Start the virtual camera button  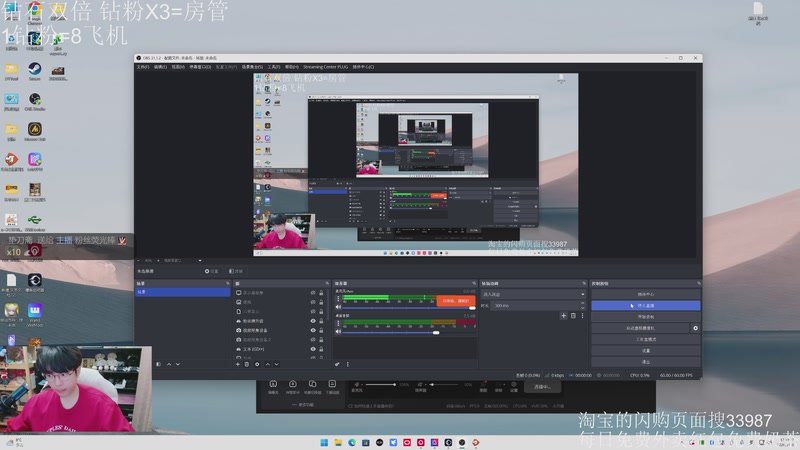640,328
